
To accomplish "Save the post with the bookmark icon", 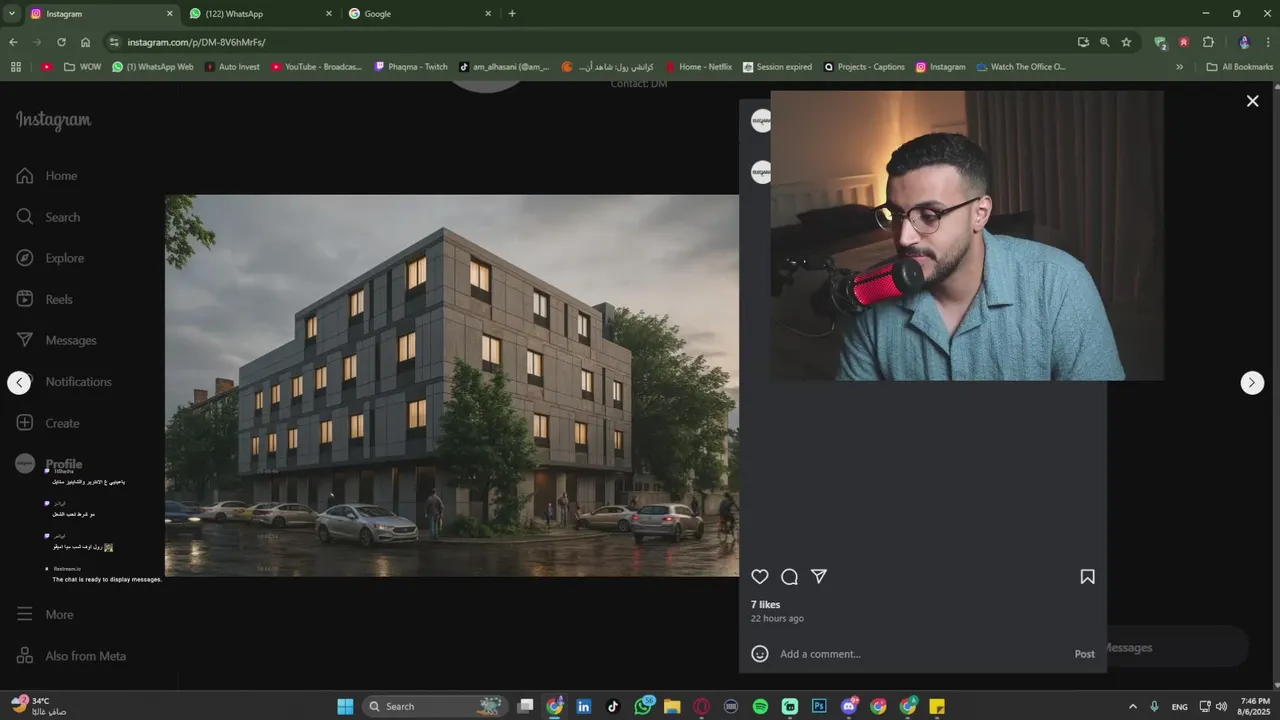I will (1087, 577).
